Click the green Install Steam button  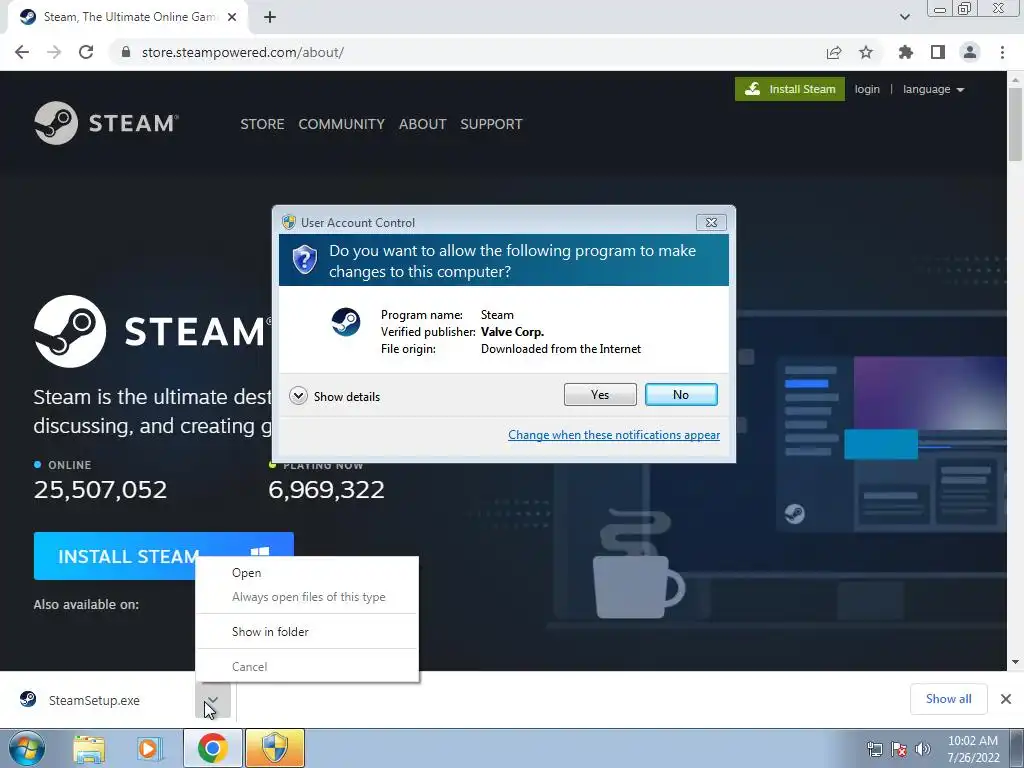coord(790,89)
